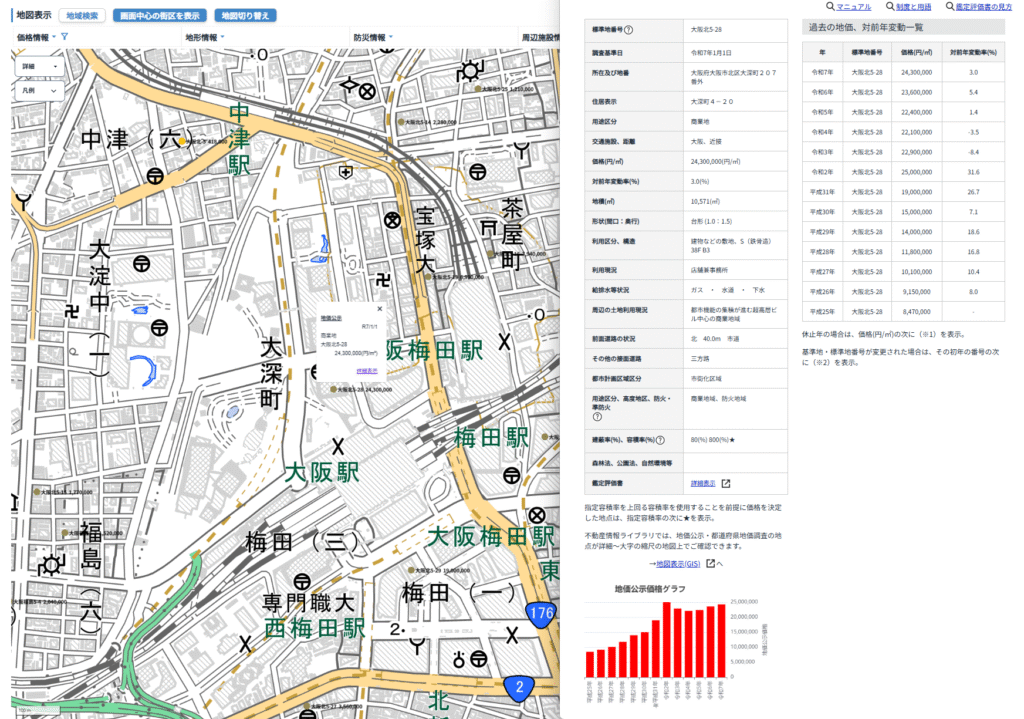Click the blue route 176 shield marker
1024x719 pixels.
tap(541, 613)
